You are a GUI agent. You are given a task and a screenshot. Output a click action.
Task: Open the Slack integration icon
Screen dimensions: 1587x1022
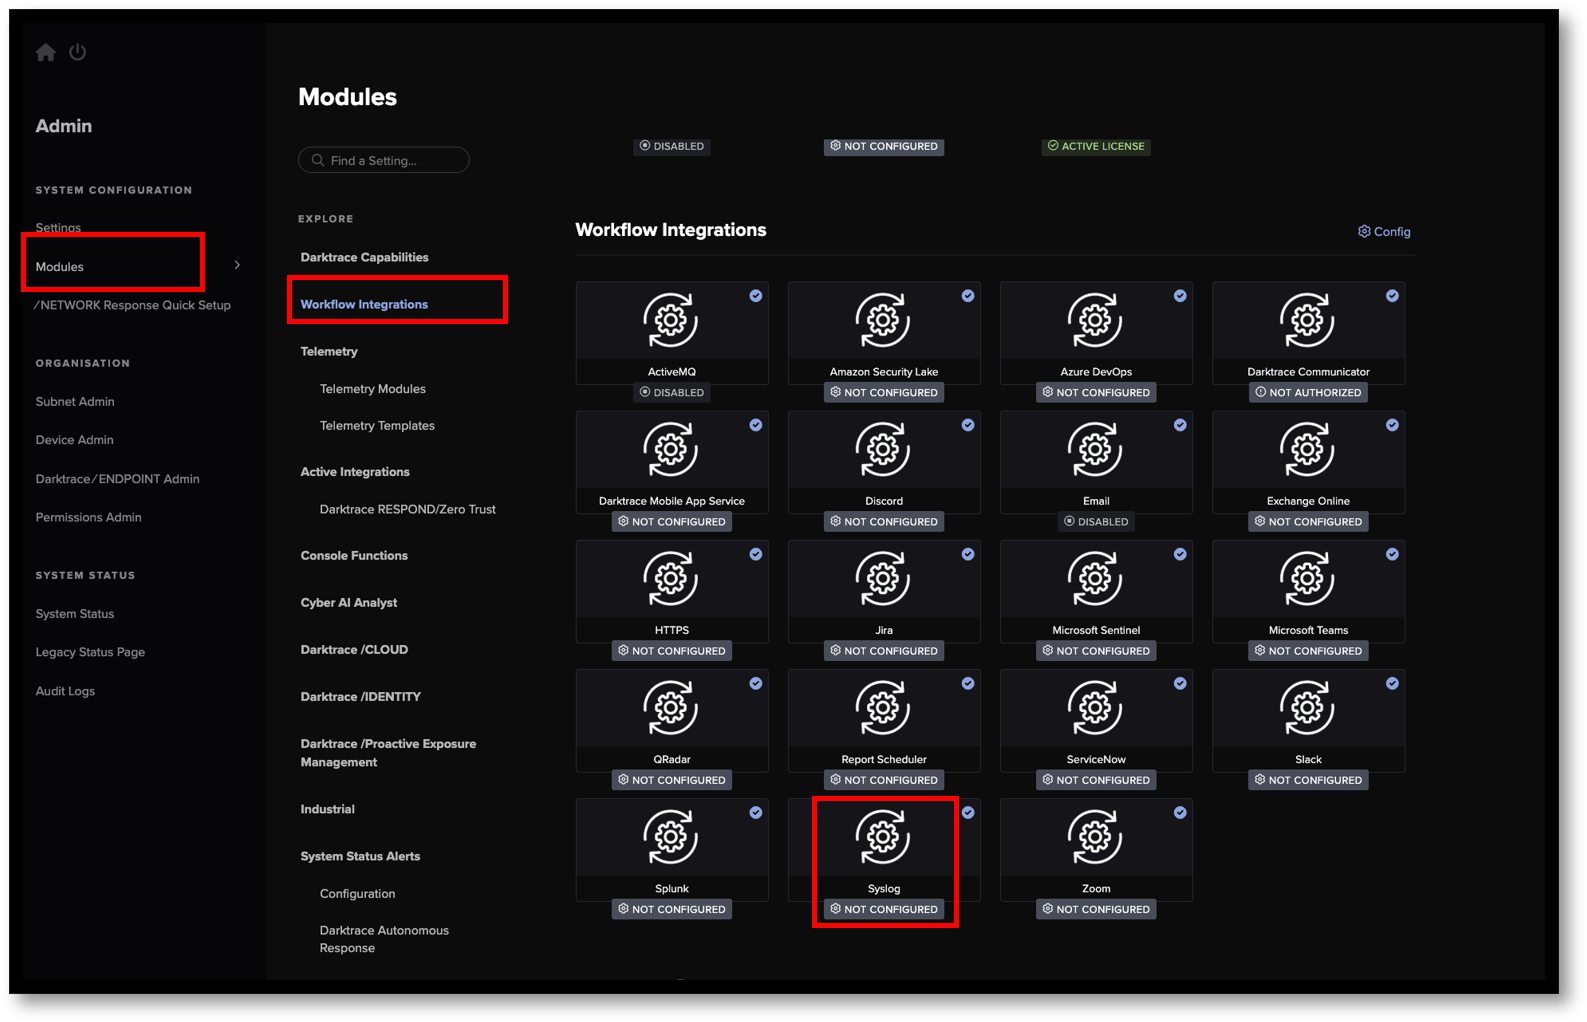(x=1307, y=707)
